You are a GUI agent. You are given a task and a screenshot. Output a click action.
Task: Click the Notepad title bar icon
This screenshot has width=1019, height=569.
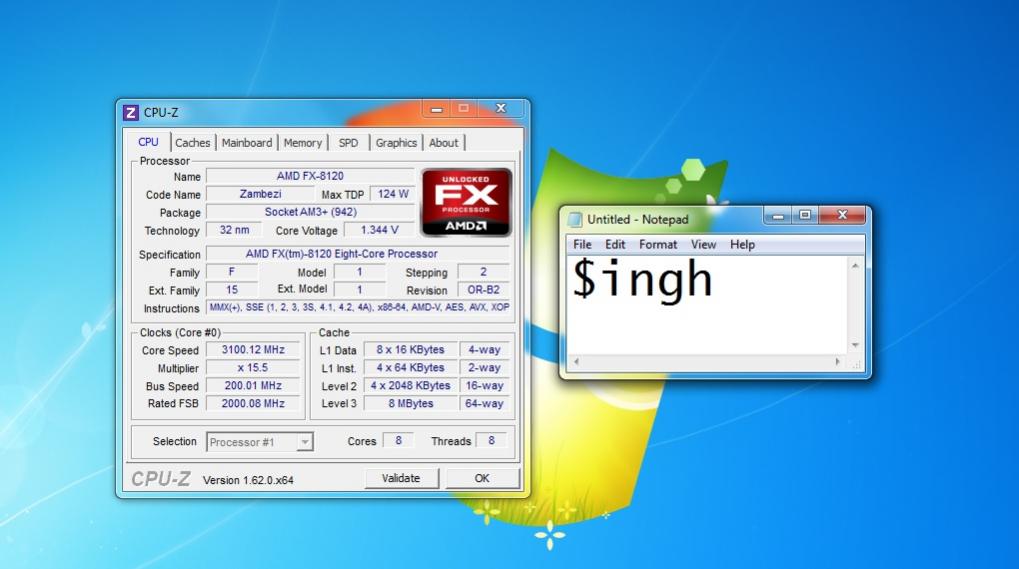point(574,220)
